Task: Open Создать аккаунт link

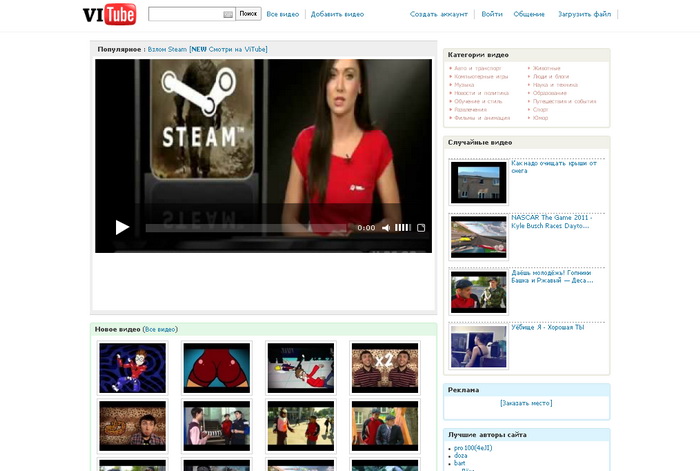Action: pos(439,14)
